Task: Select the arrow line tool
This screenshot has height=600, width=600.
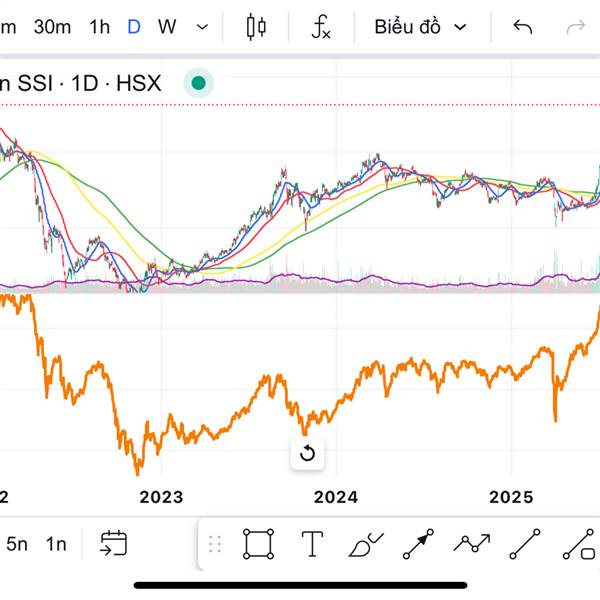Action: [x=418, y=544]
